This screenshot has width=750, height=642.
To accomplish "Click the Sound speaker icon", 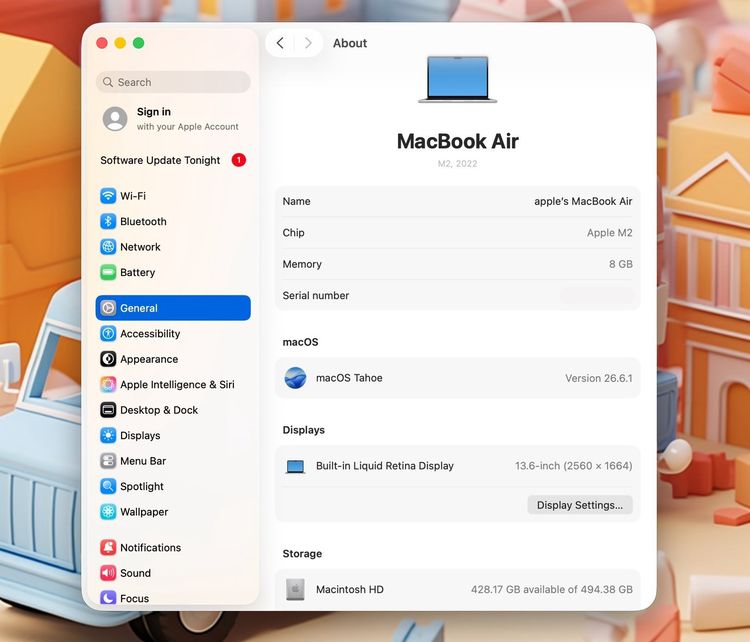I will (x=108, y=573).
